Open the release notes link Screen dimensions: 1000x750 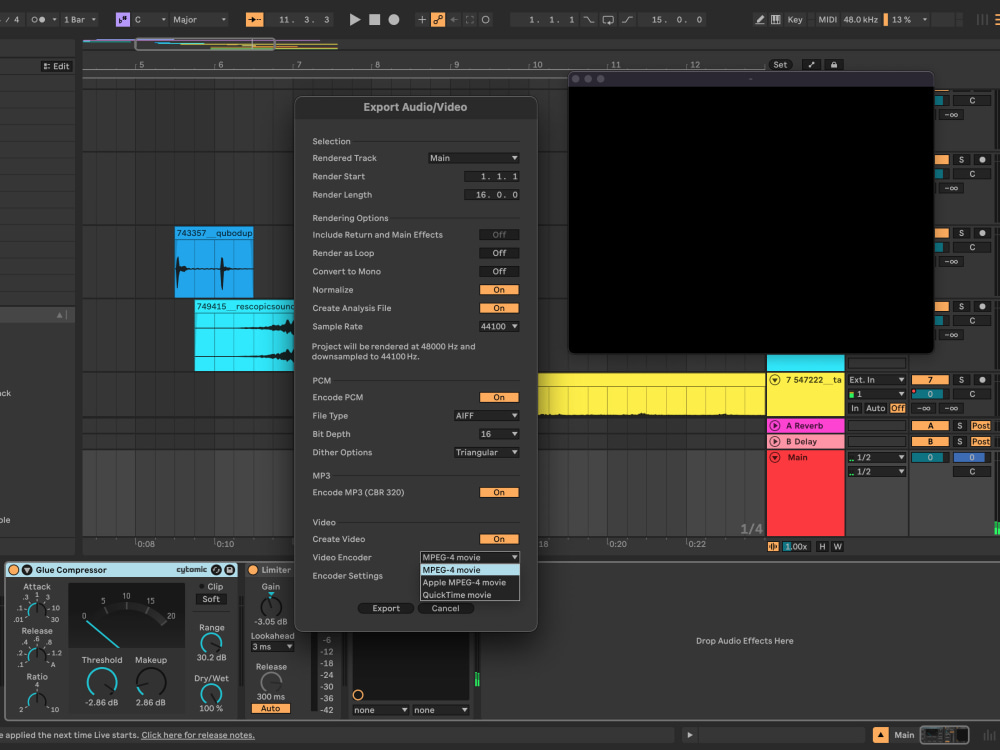(198, 735)
